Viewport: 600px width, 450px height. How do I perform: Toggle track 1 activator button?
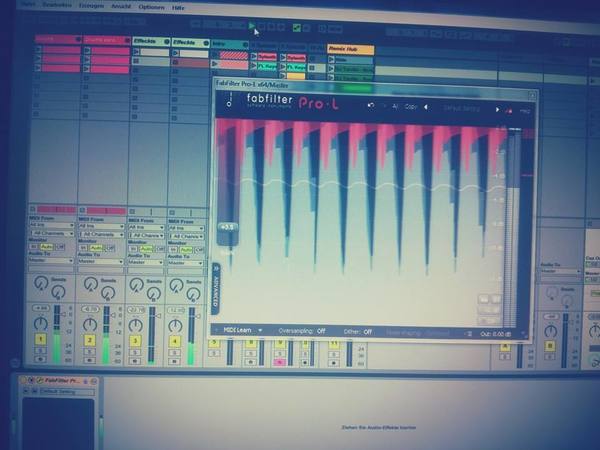[x=40, y=339]
